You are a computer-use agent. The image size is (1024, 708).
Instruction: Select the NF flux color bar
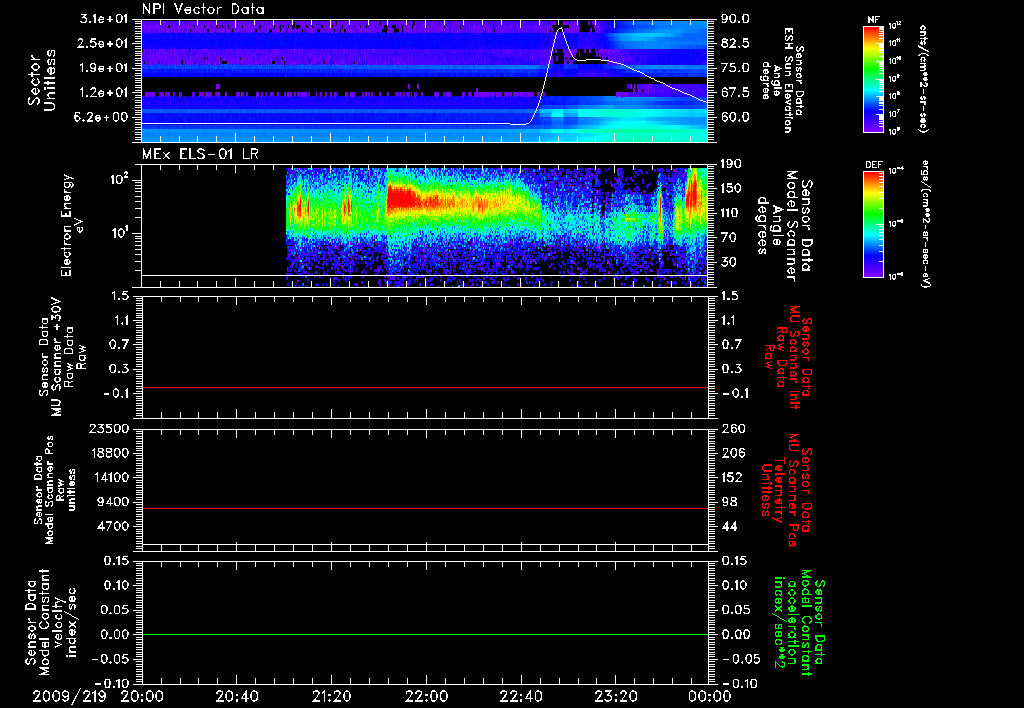(x=874, y=79)
